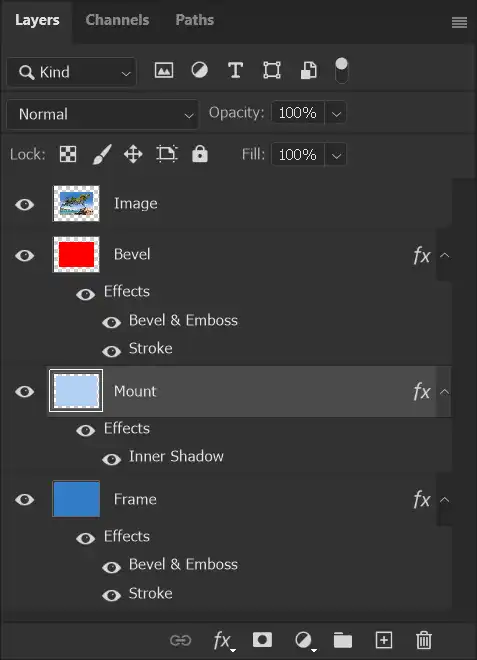Open the Normal blend mode dropdown
Viewport: 477px width, 660px height.
pyautogui.click(x=102, y=114)
